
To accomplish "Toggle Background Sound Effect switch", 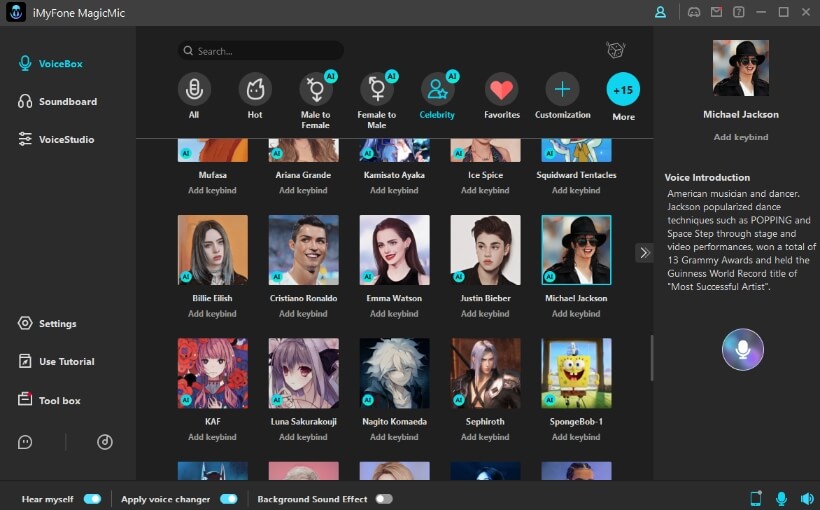I will point(384,499).
